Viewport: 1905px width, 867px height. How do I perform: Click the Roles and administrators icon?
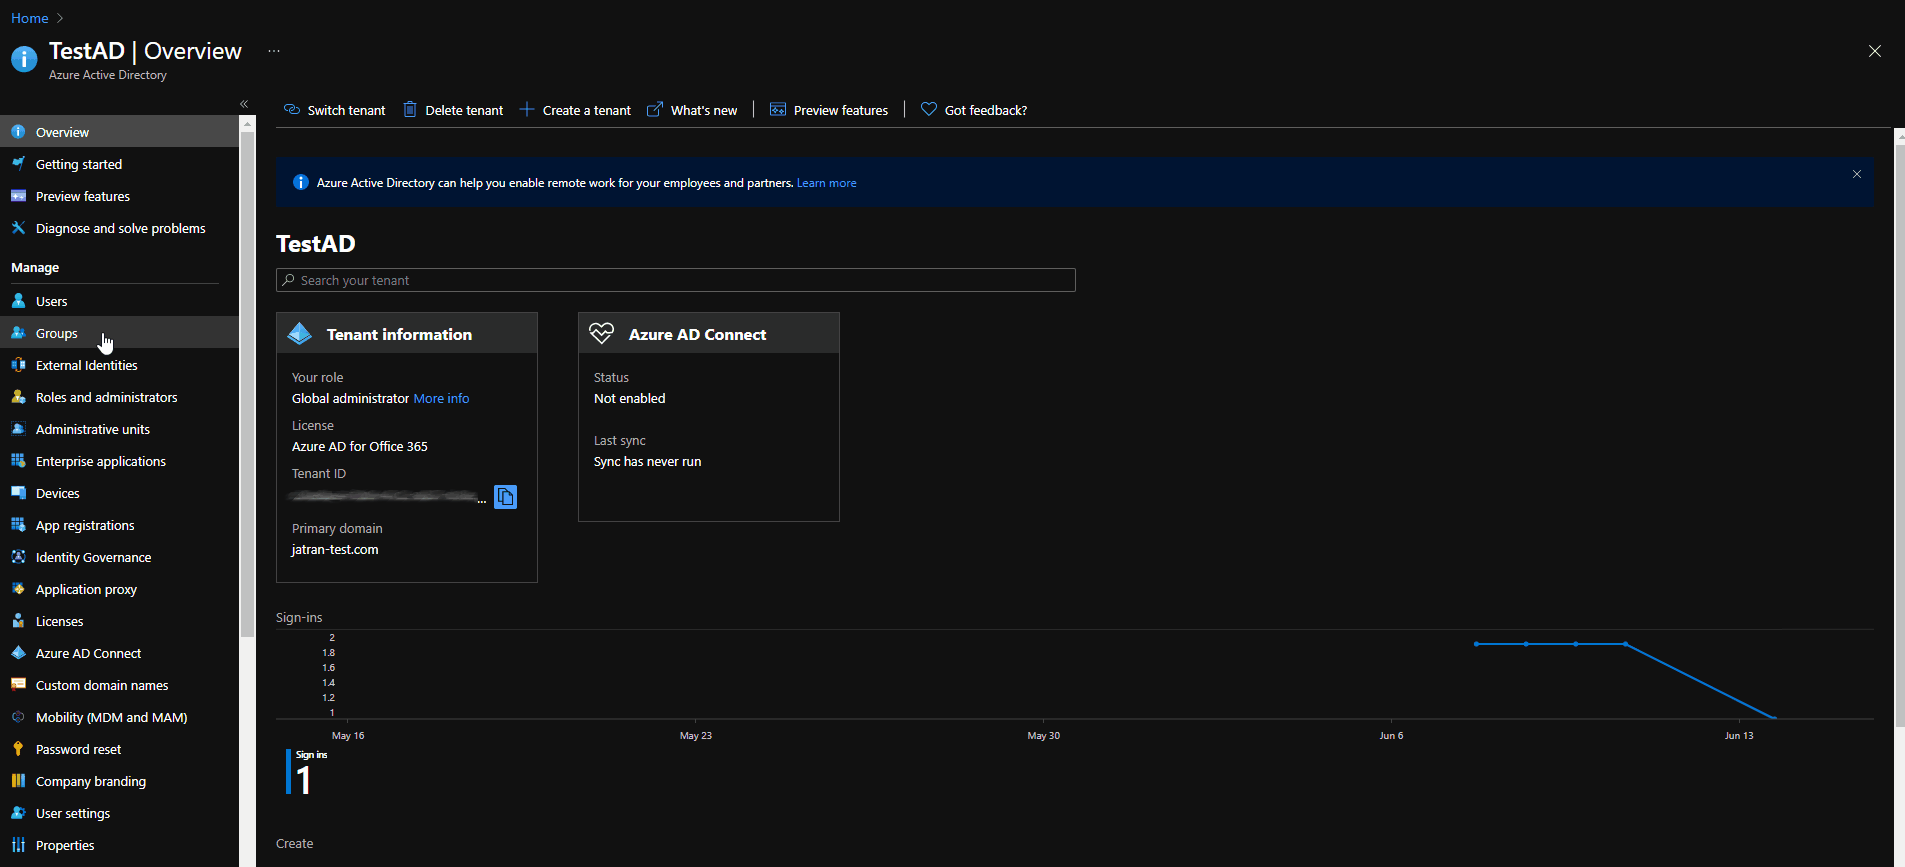click(x=18, y=397)
